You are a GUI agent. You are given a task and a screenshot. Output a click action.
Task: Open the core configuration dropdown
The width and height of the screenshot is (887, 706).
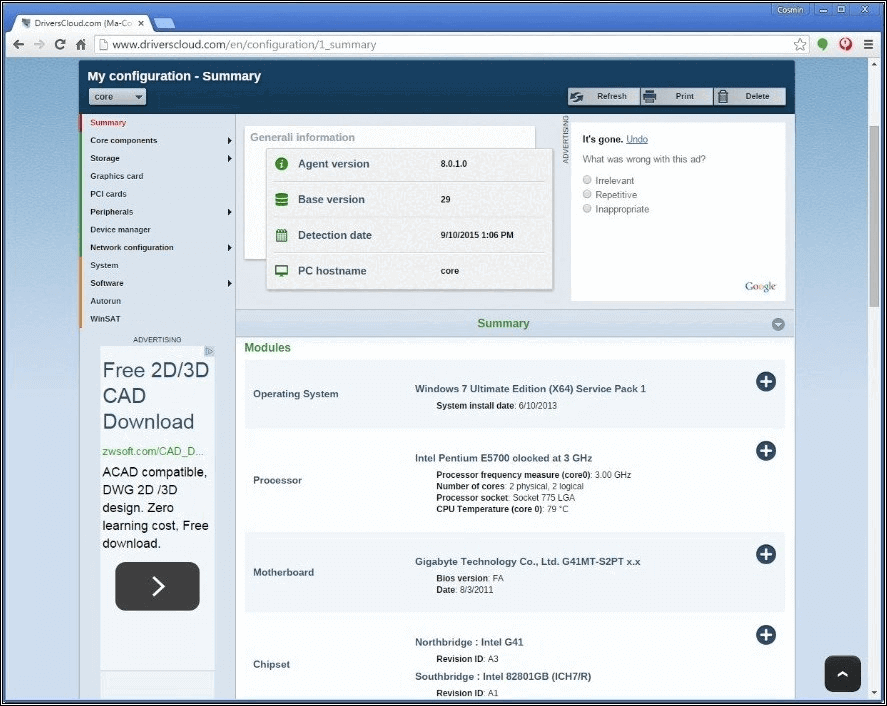click(117, 97)
